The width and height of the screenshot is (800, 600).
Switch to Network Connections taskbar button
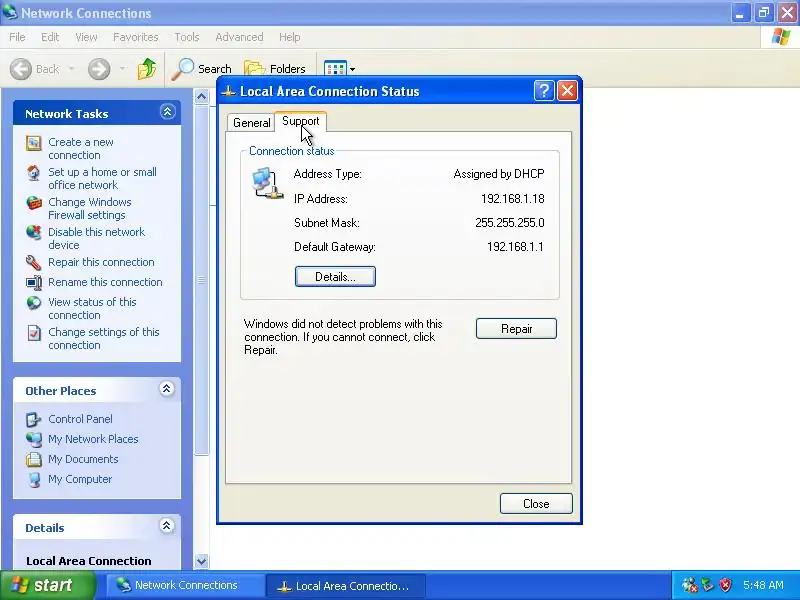tap(185, 585)
